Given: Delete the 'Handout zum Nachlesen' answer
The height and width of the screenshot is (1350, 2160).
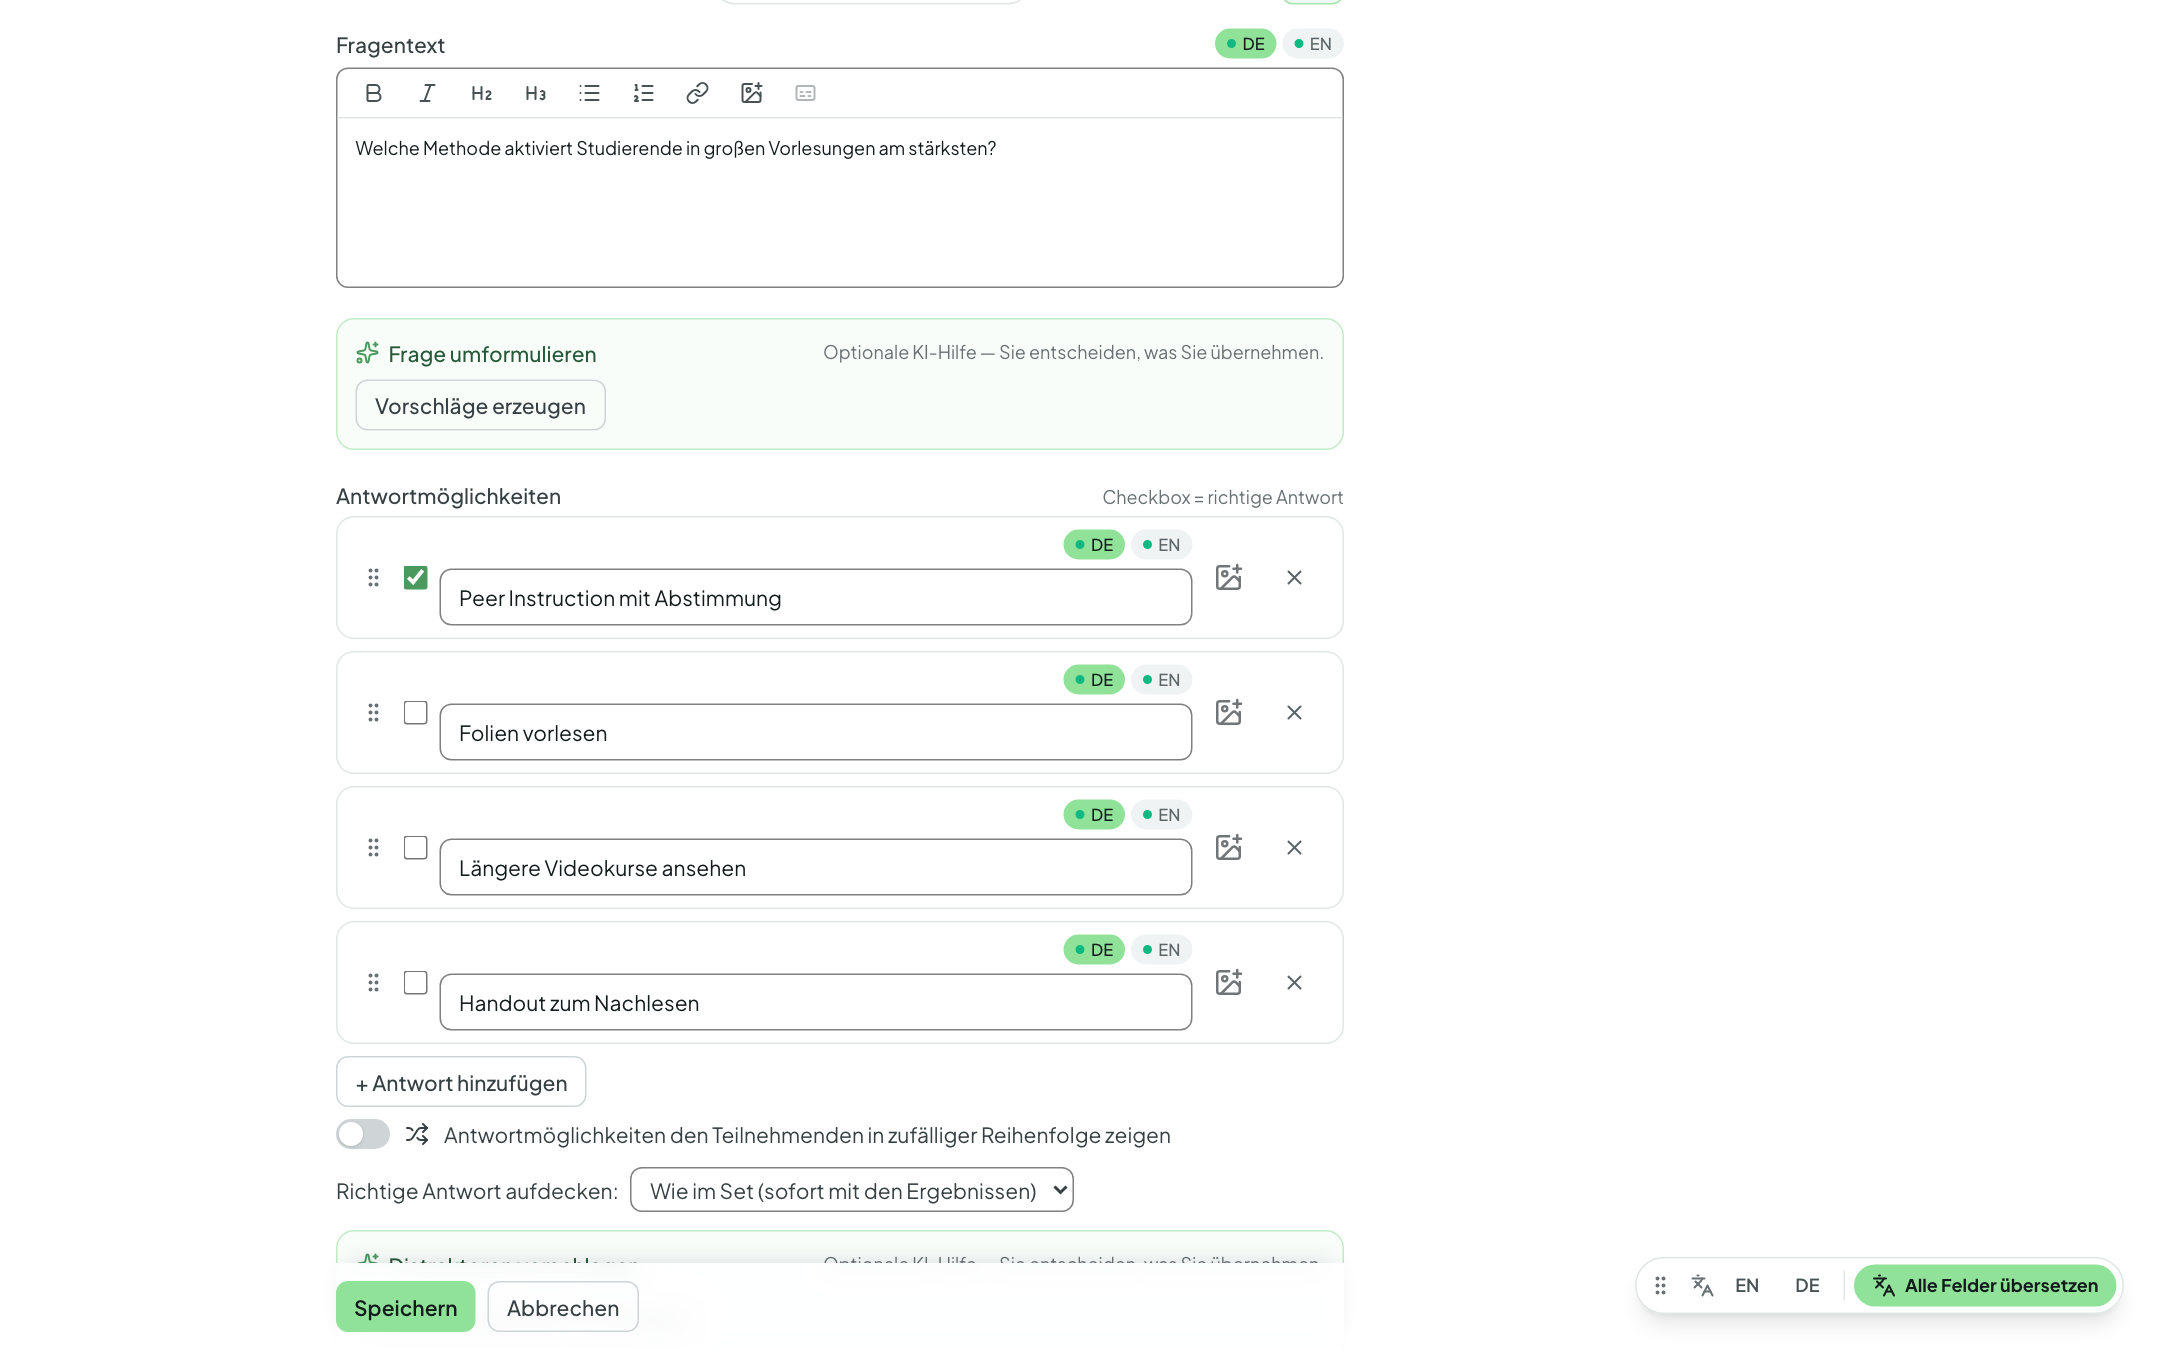Looking at the screenshot, I should tap(1294, 982).
